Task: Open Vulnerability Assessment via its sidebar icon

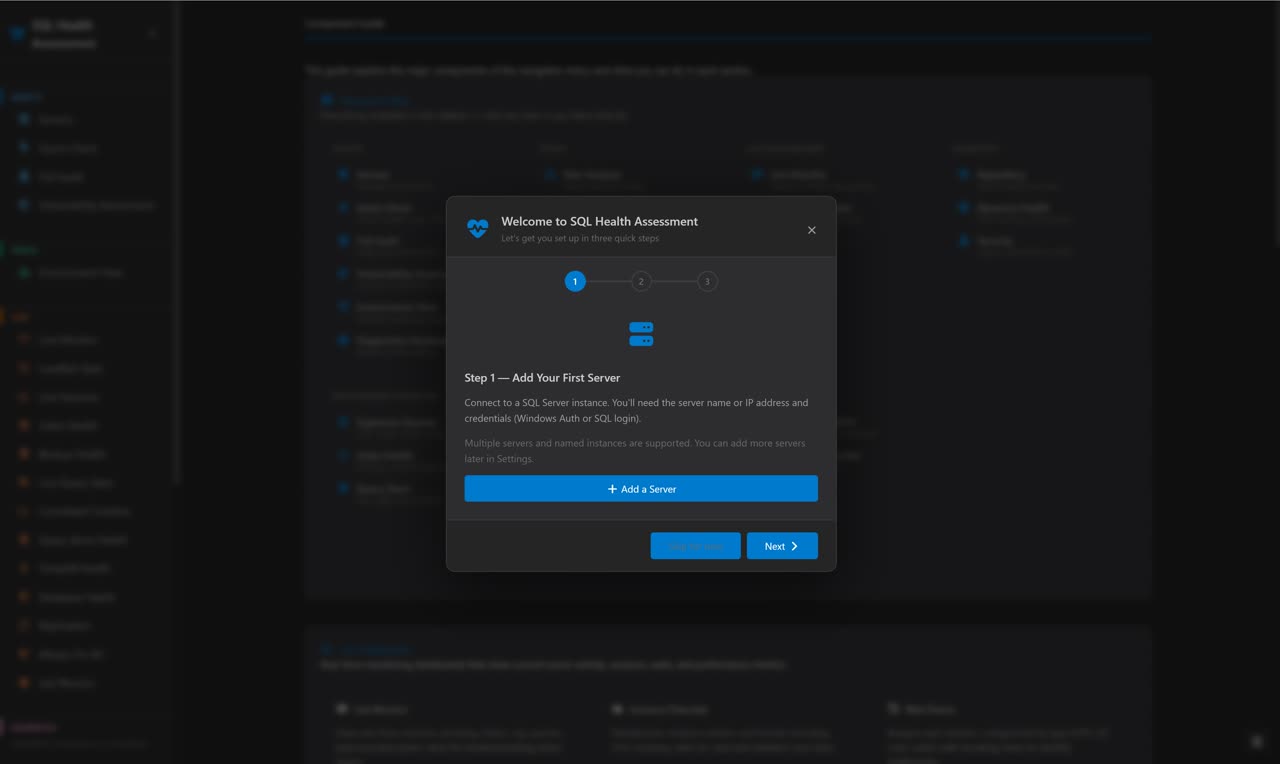Action: pos(23,205)
